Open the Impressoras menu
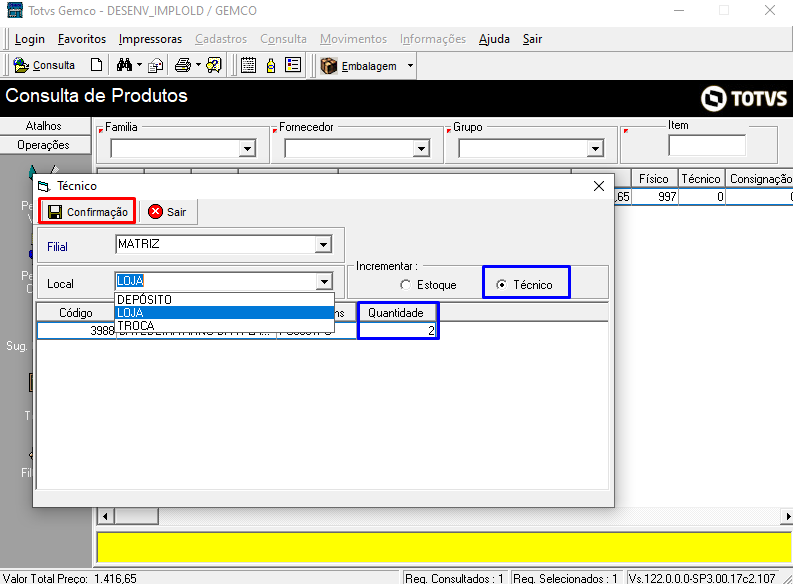Image resolution: width=793 pixels, height=584 pixels. click(150, 39)
